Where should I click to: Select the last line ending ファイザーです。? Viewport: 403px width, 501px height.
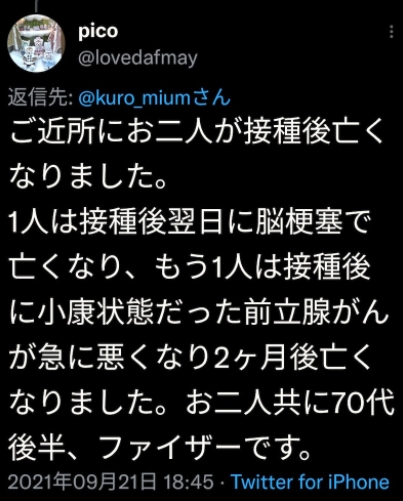coord(159,450)
